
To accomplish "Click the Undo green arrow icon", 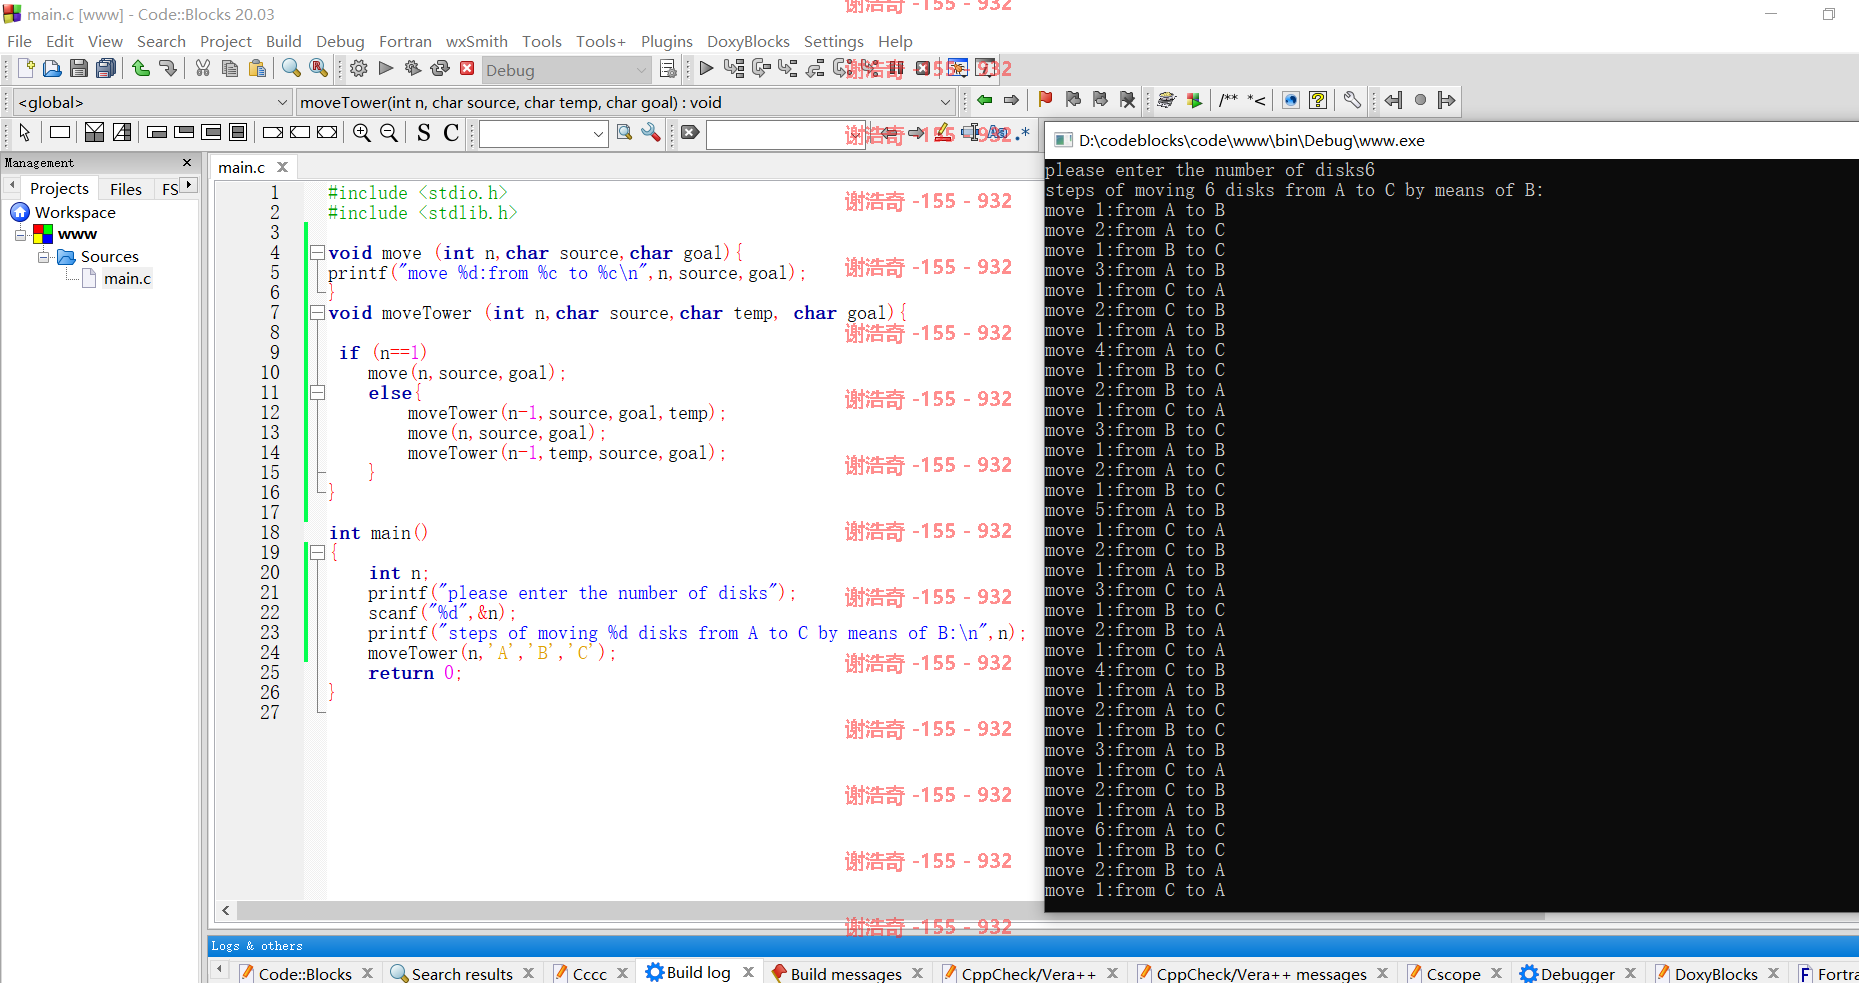I will 141,68.
